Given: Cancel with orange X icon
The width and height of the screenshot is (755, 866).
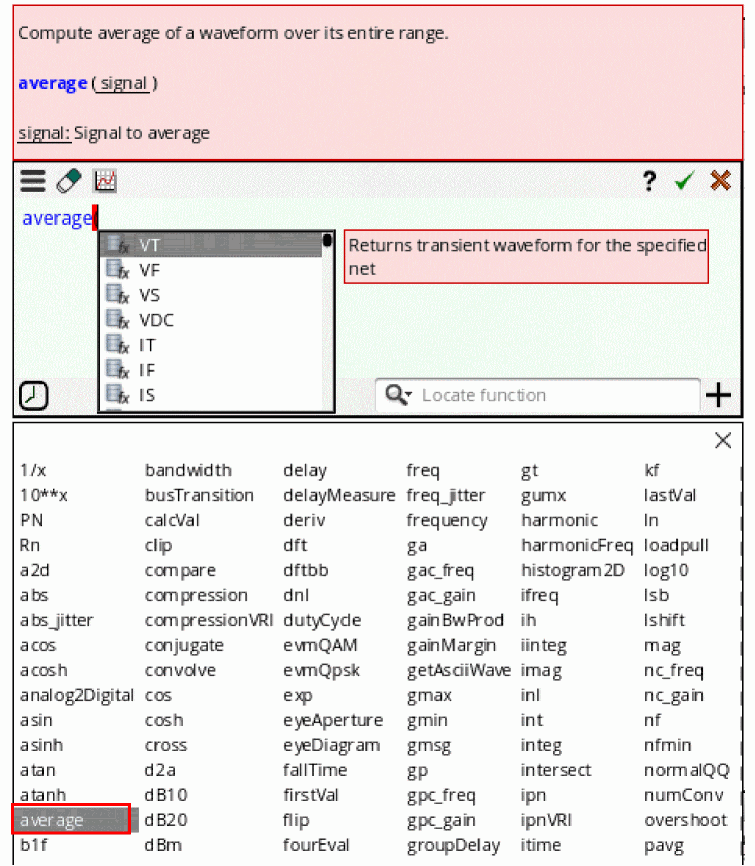Looking at the screenshot, I should coord(720,181).
